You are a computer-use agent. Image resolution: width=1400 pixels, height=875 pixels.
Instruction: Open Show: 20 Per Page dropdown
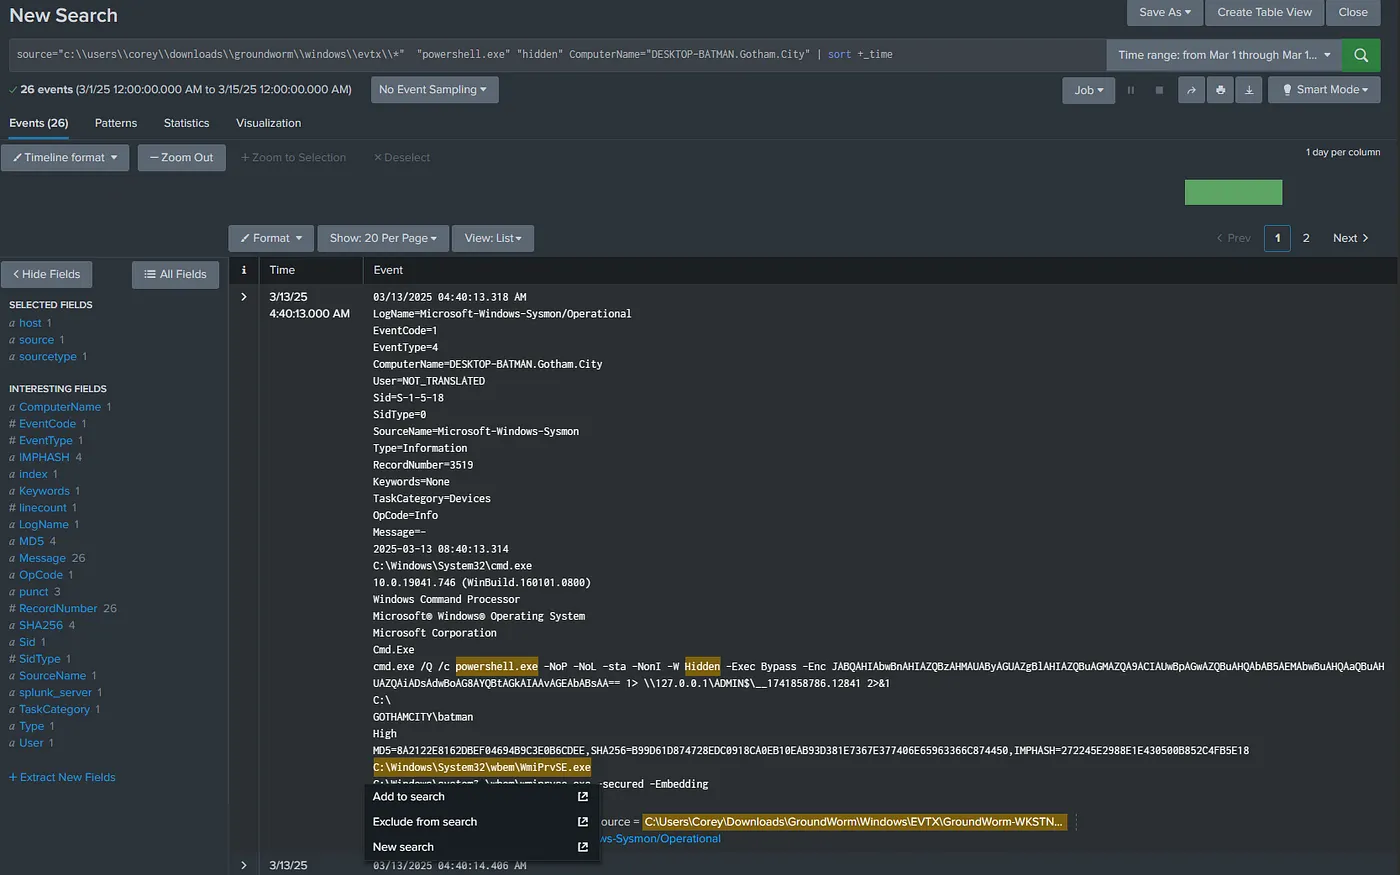click(383, 238)
